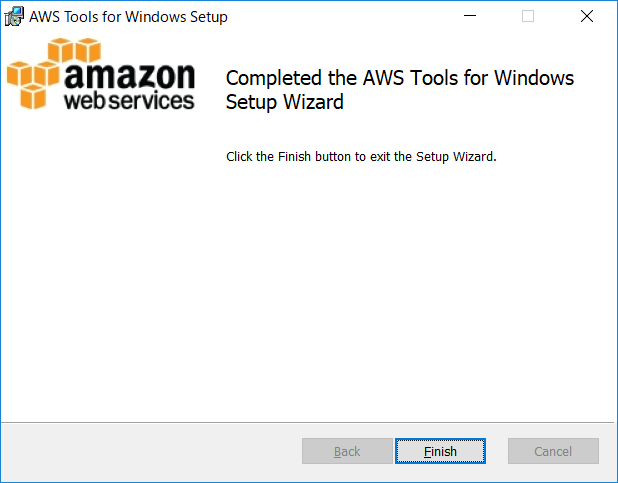Click the underlined B in Back
Screen dimensions: 618x483
coord(337,451)
